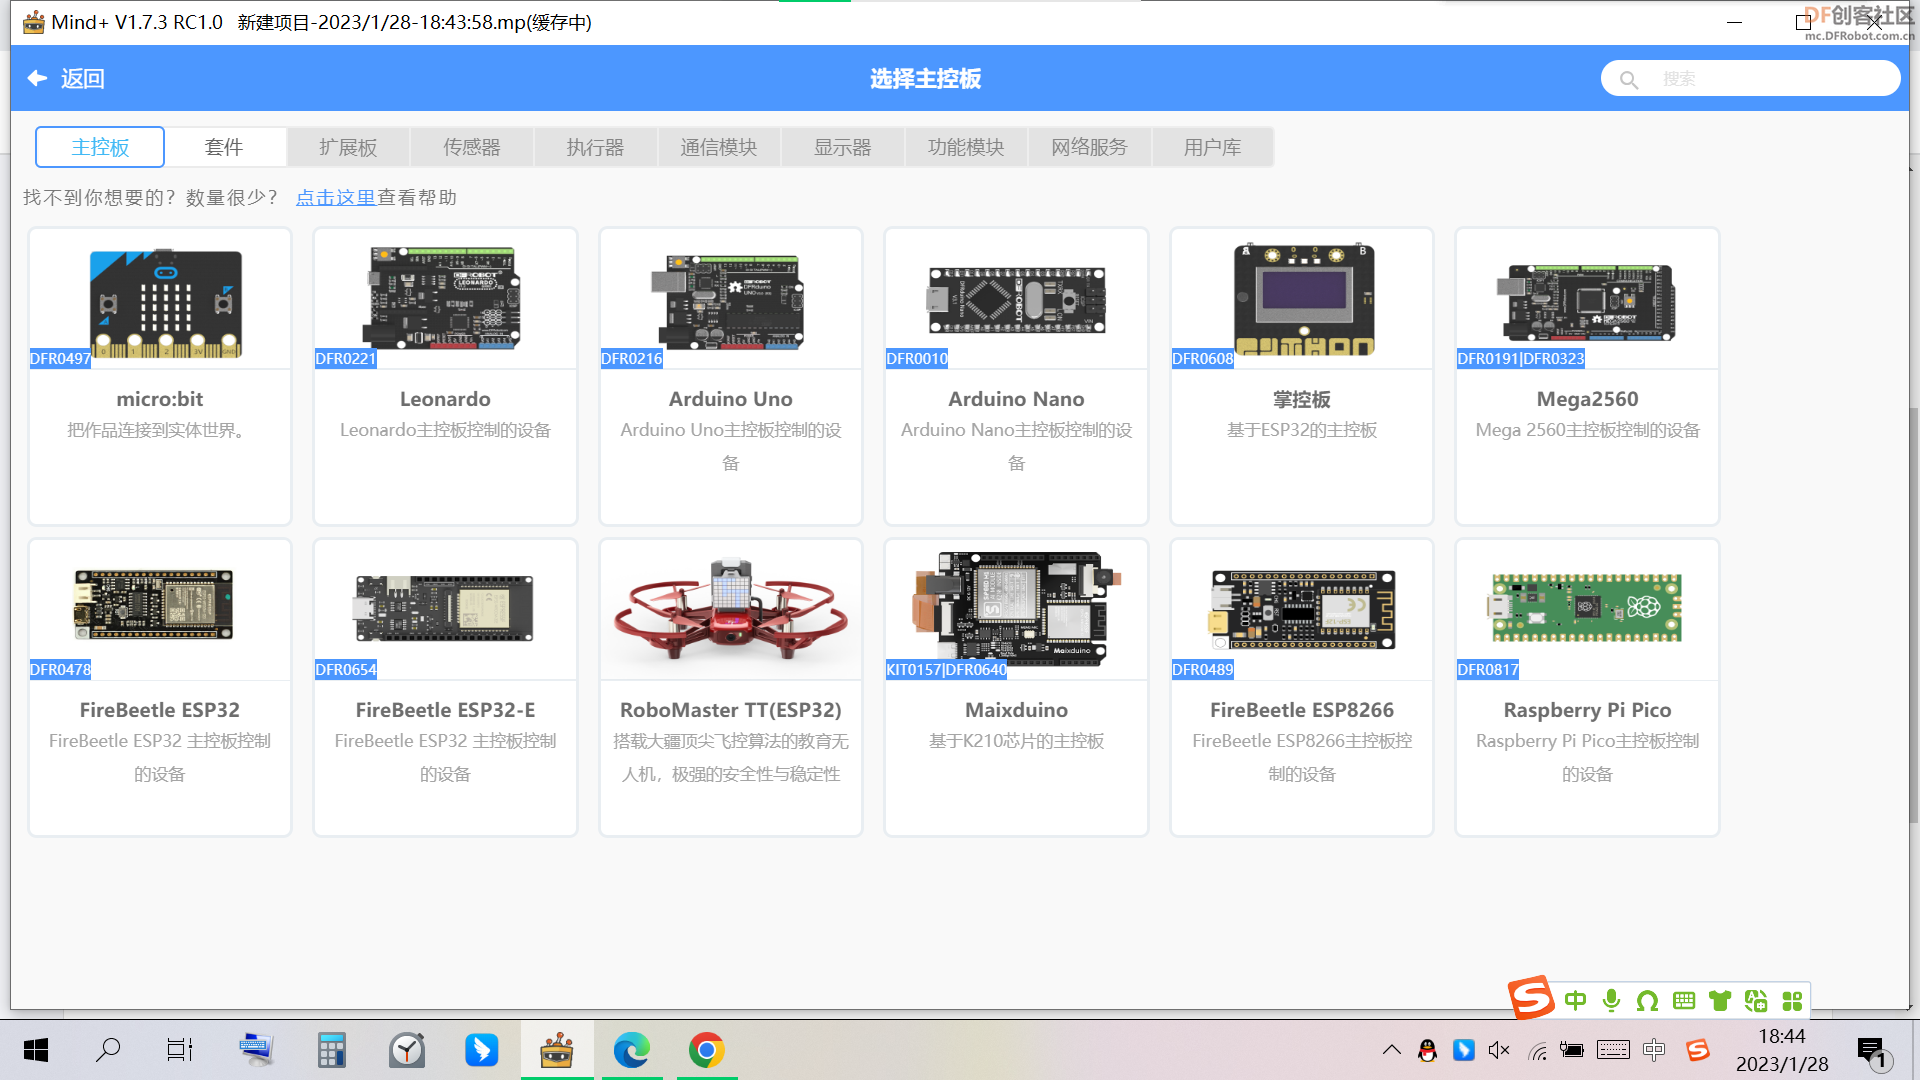This screenshot has width=1920, height=1080.
Task: Choose the Arduino Uno board image
Action: click(728, 302)
